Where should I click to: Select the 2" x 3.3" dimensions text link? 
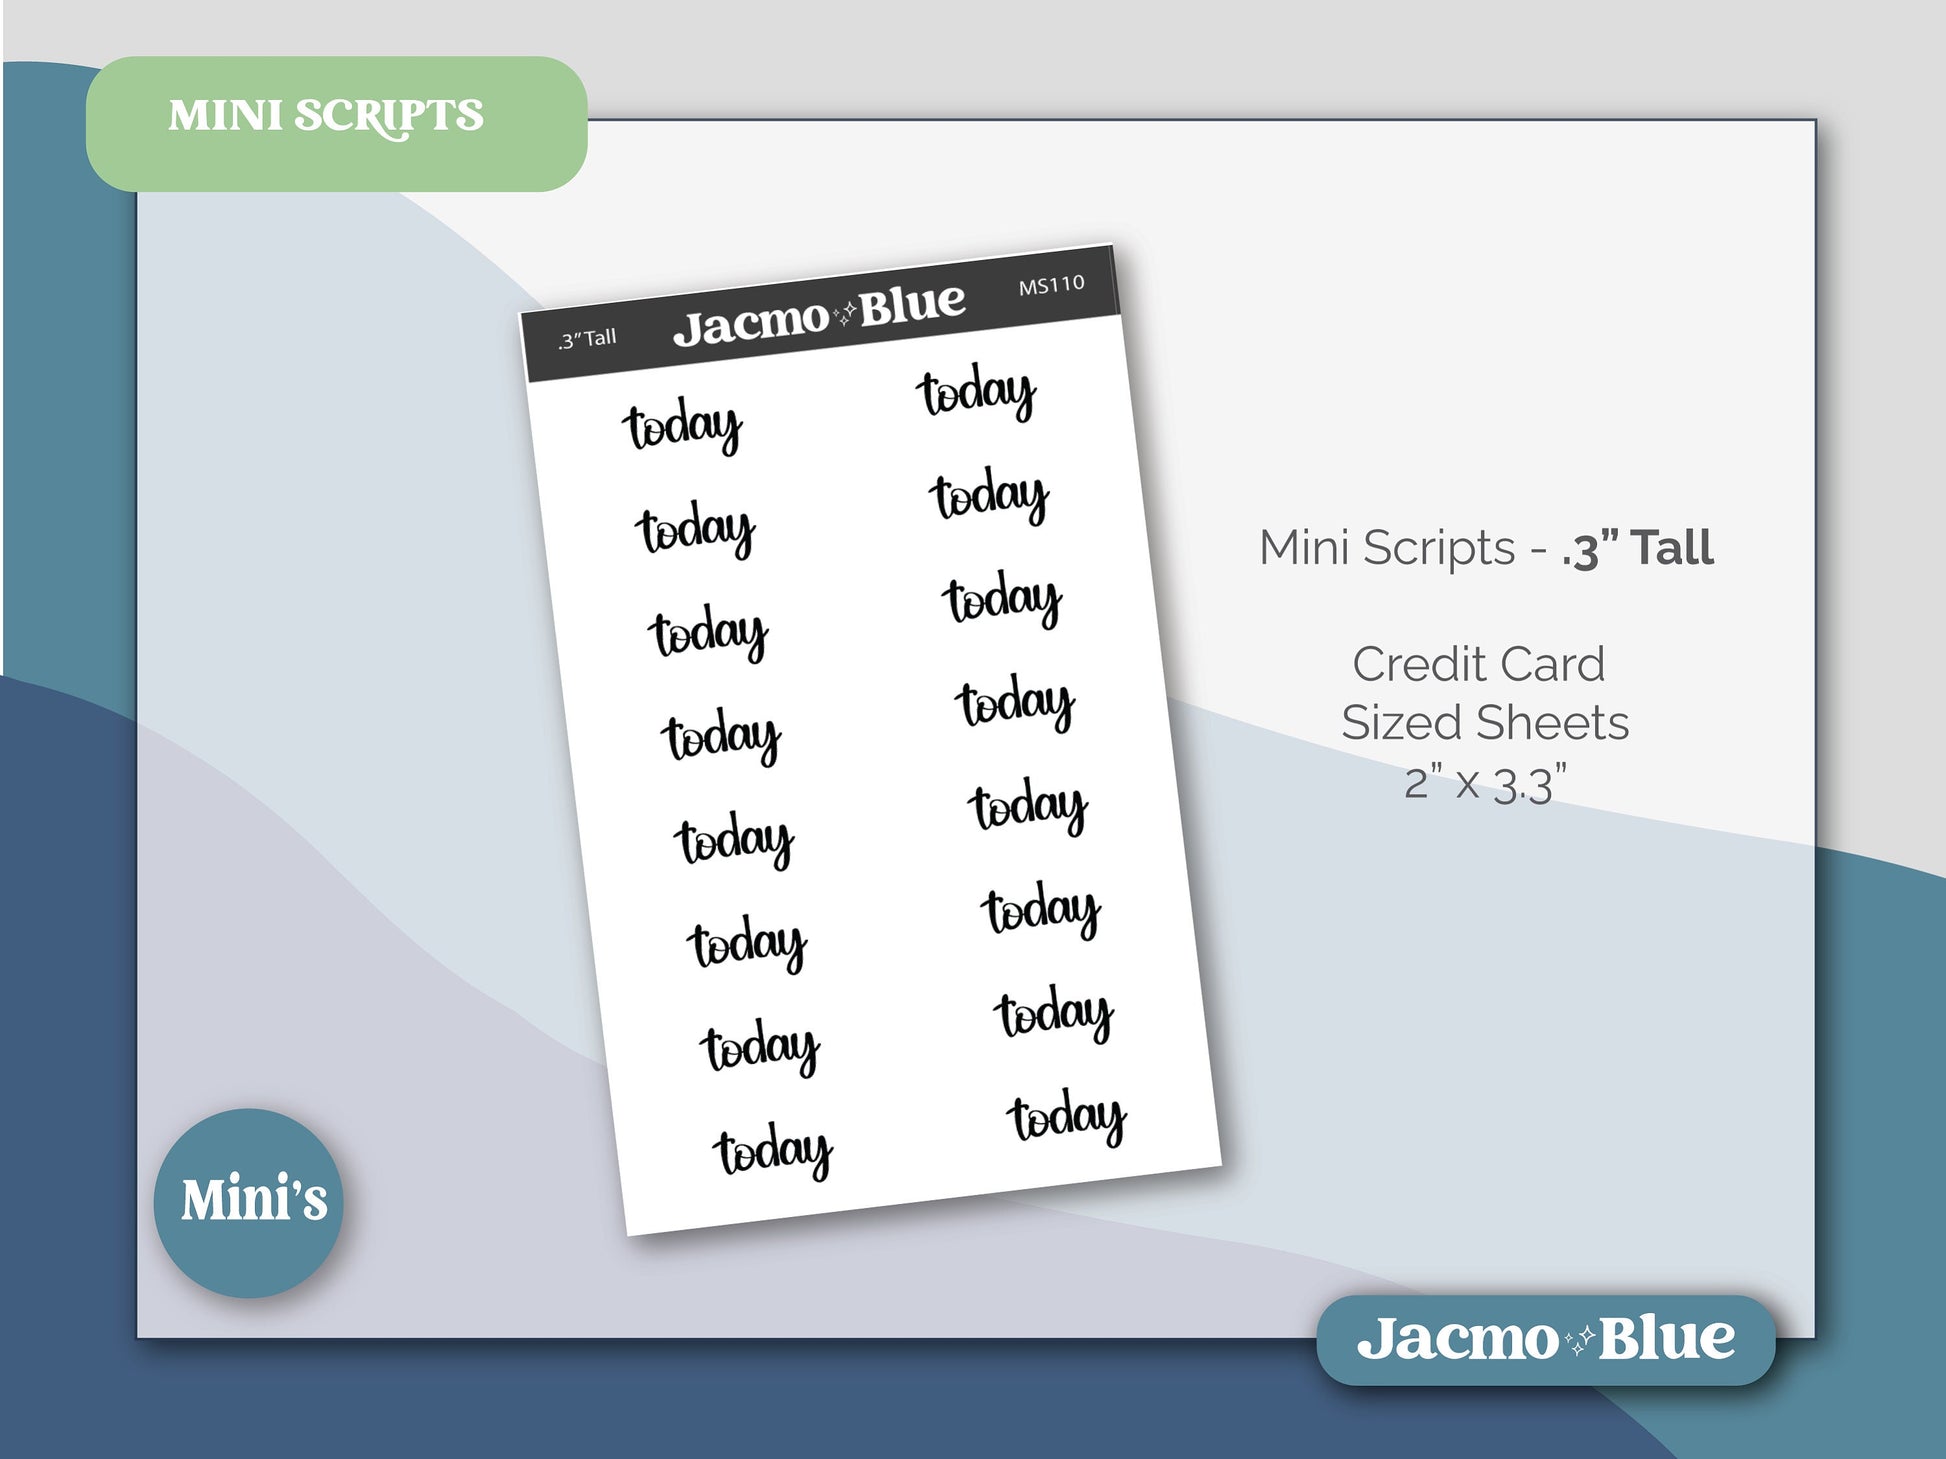click(x=1482, y=795)
